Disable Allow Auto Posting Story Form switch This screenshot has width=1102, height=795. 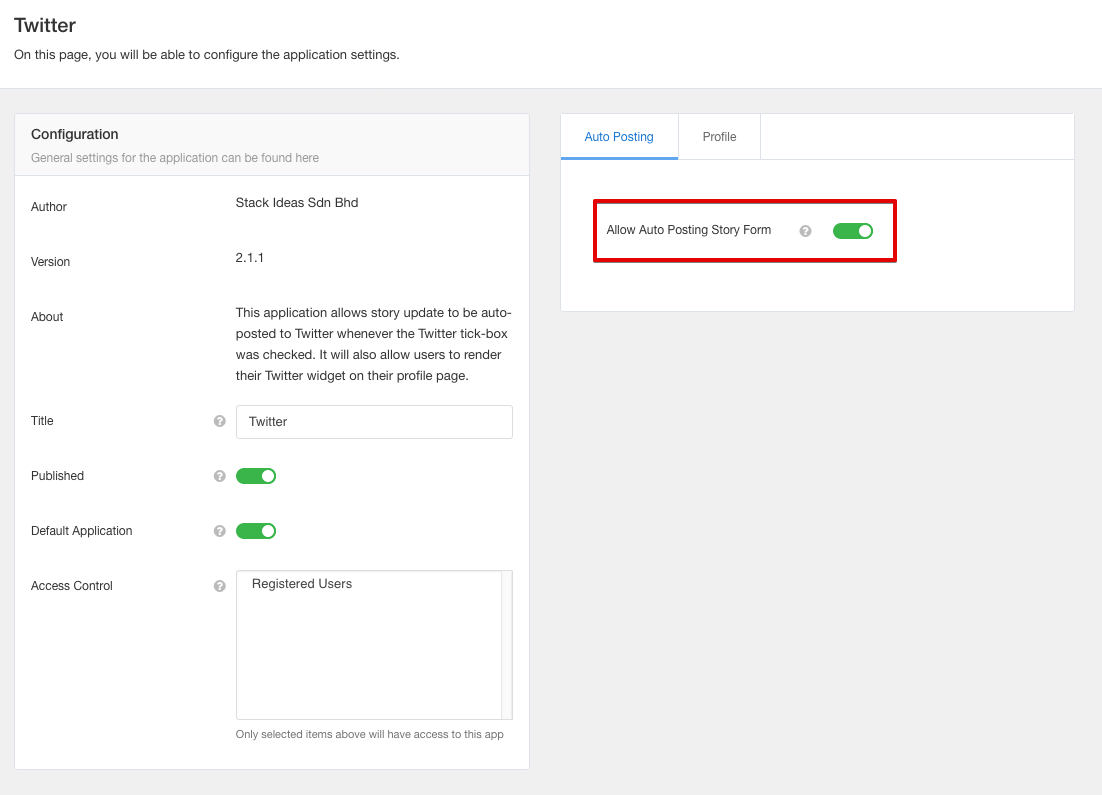[853, 231]
